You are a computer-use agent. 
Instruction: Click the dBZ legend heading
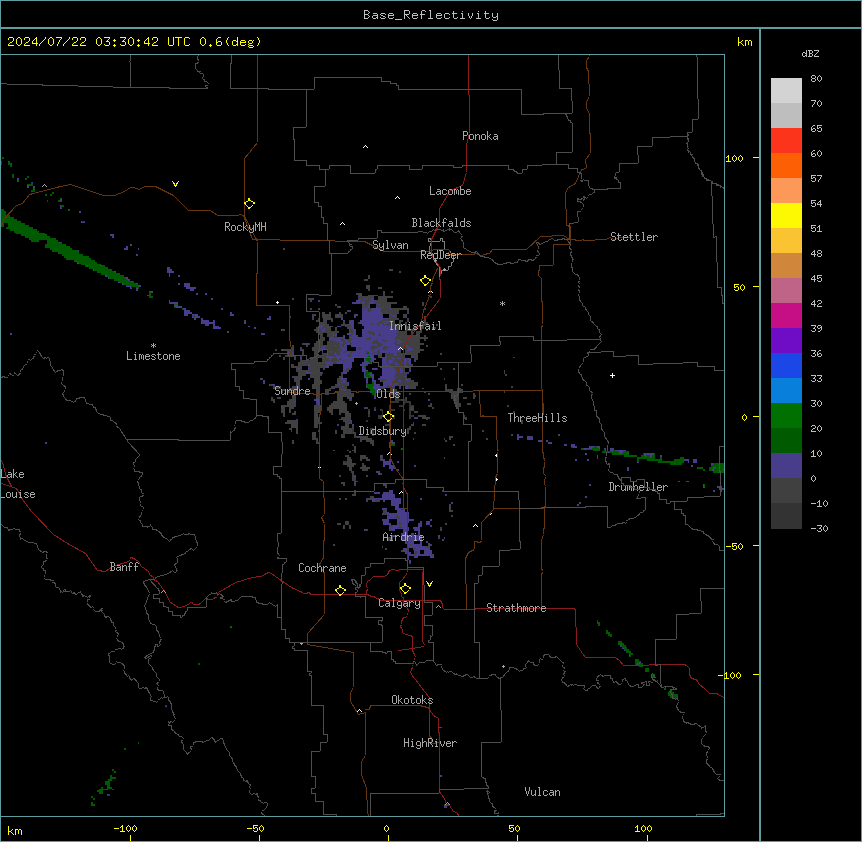tap(810, 53)
